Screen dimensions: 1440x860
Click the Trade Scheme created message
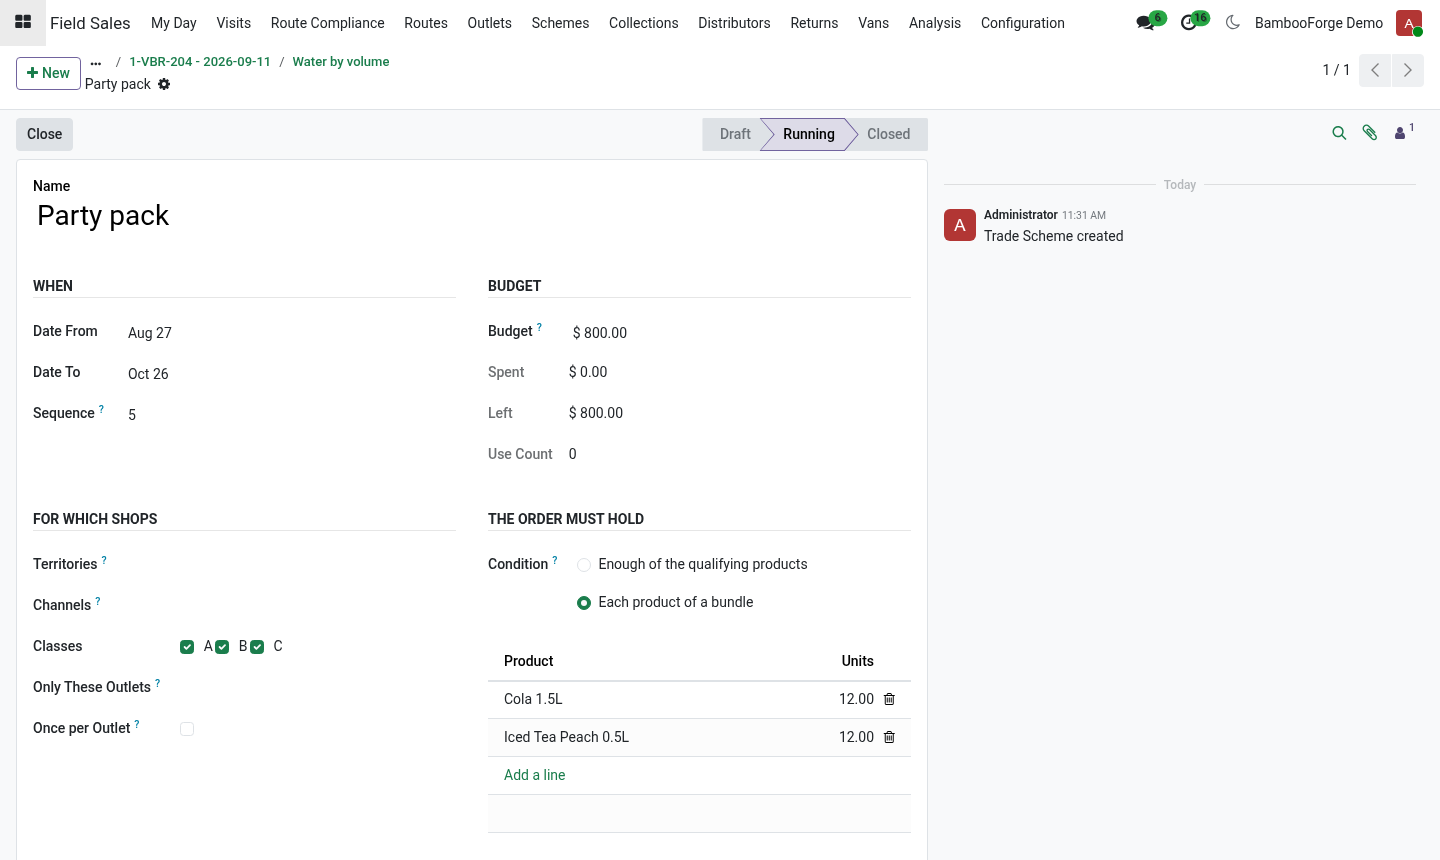(1053, 236)
